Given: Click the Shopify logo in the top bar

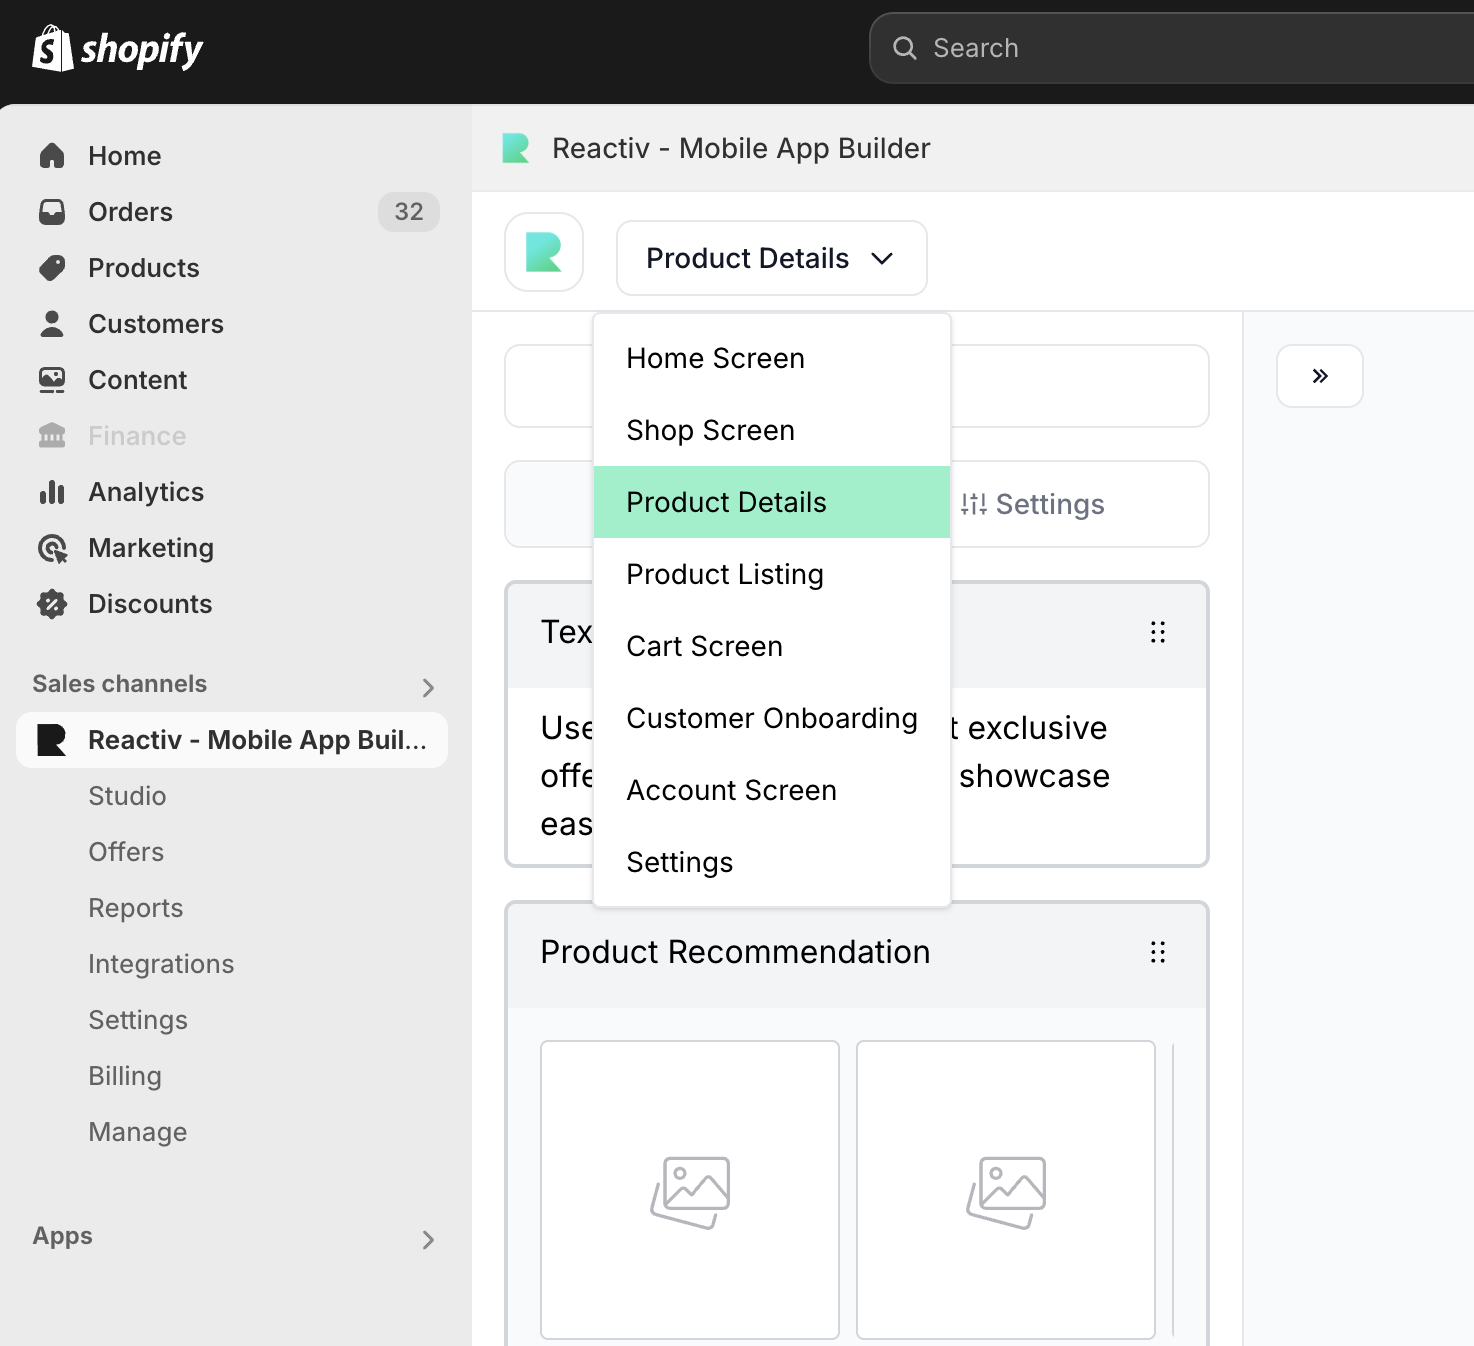Looking at the screenshot, I should tap(117, 48).
